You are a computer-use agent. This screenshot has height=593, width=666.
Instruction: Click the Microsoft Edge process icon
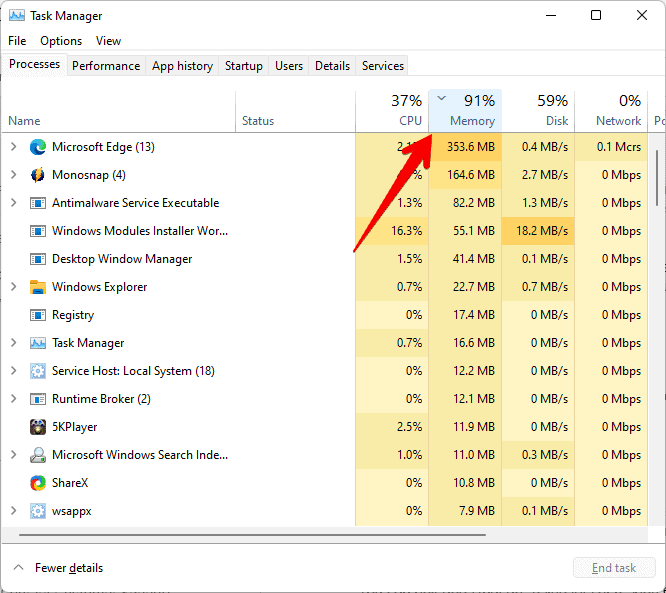38,147
